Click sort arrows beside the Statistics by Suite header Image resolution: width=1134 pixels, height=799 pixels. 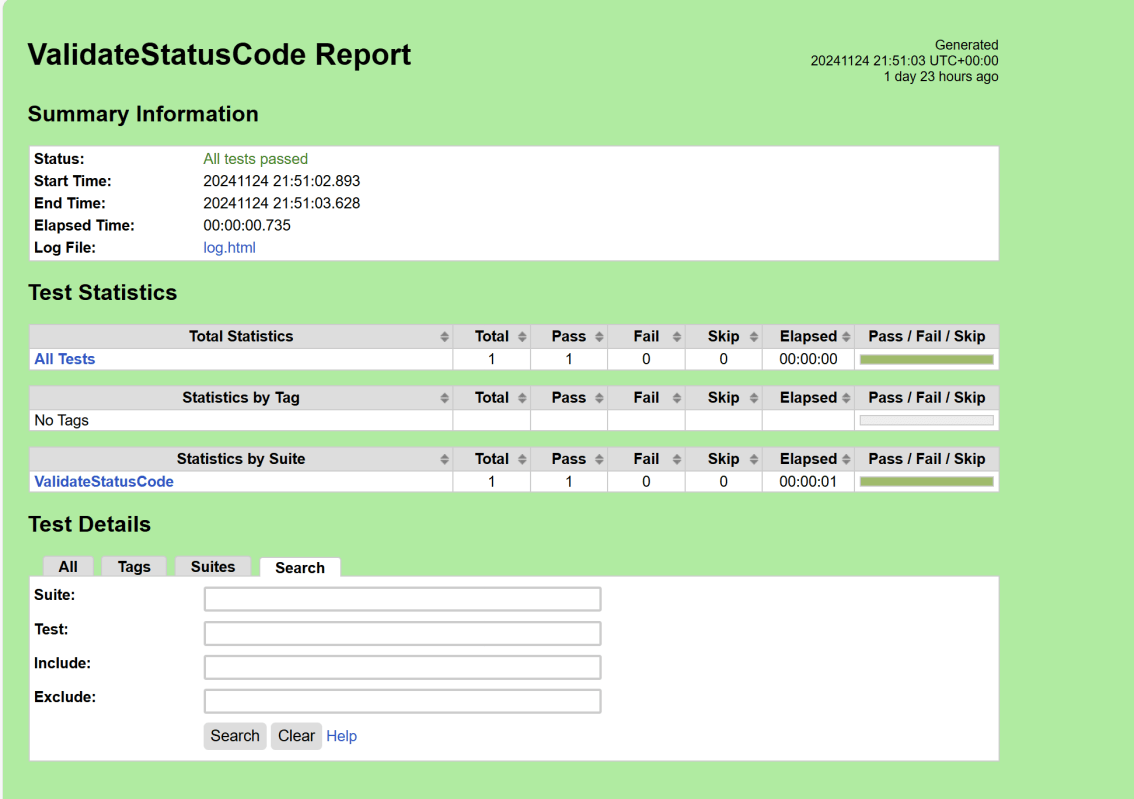tap(444, 459)
